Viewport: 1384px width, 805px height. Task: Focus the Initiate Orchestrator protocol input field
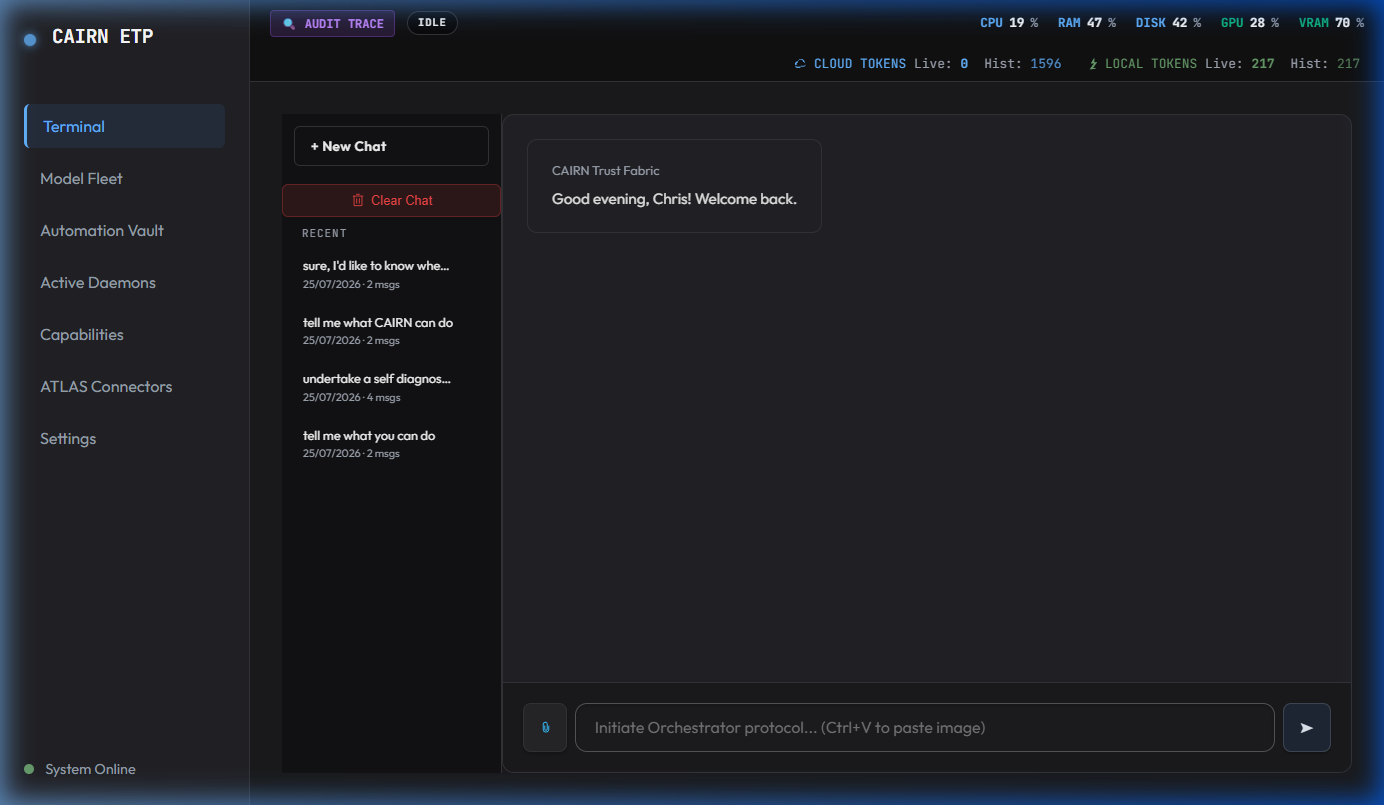(925, 727)
